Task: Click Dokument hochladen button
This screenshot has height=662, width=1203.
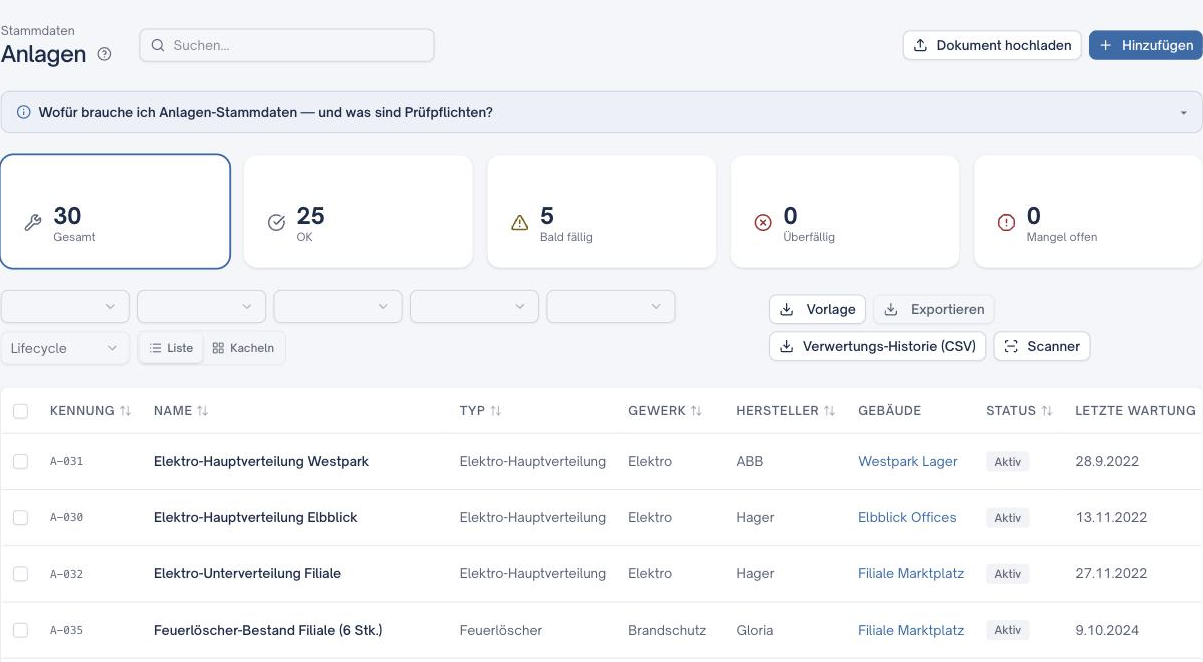Action: [992, 45]
